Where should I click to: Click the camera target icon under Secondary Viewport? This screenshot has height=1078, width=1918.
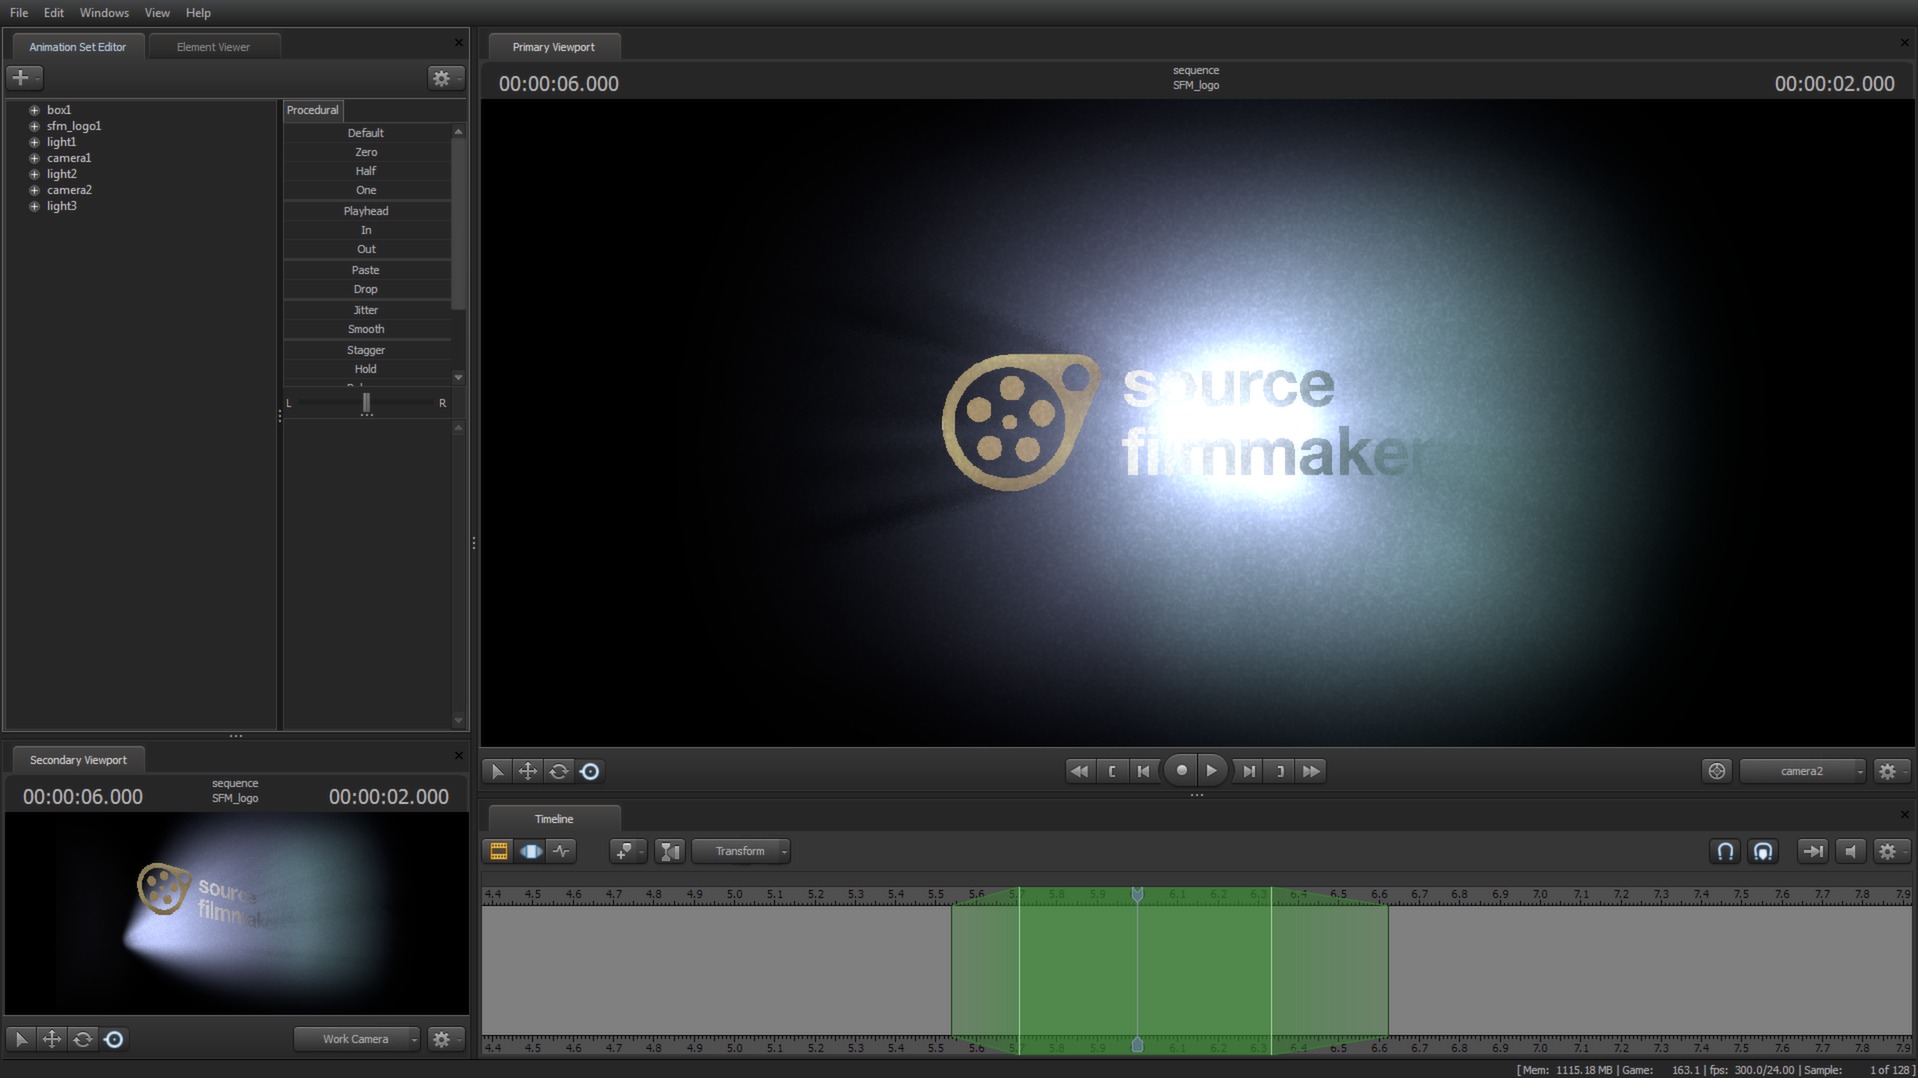point(114,1039)
